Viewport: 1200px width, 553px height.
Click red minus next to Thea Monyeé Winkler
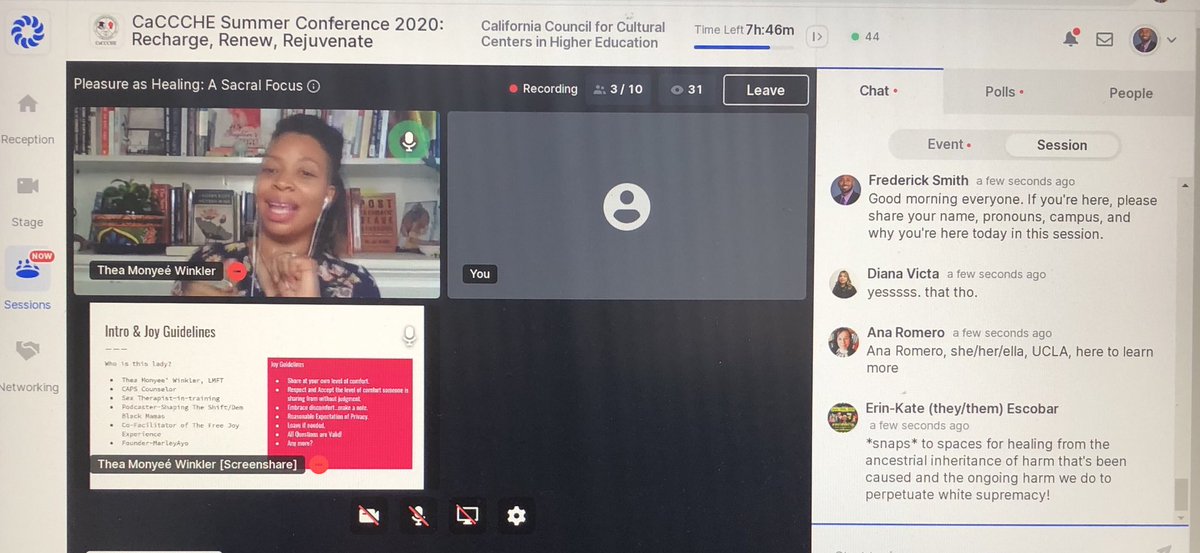pos(236,270)
